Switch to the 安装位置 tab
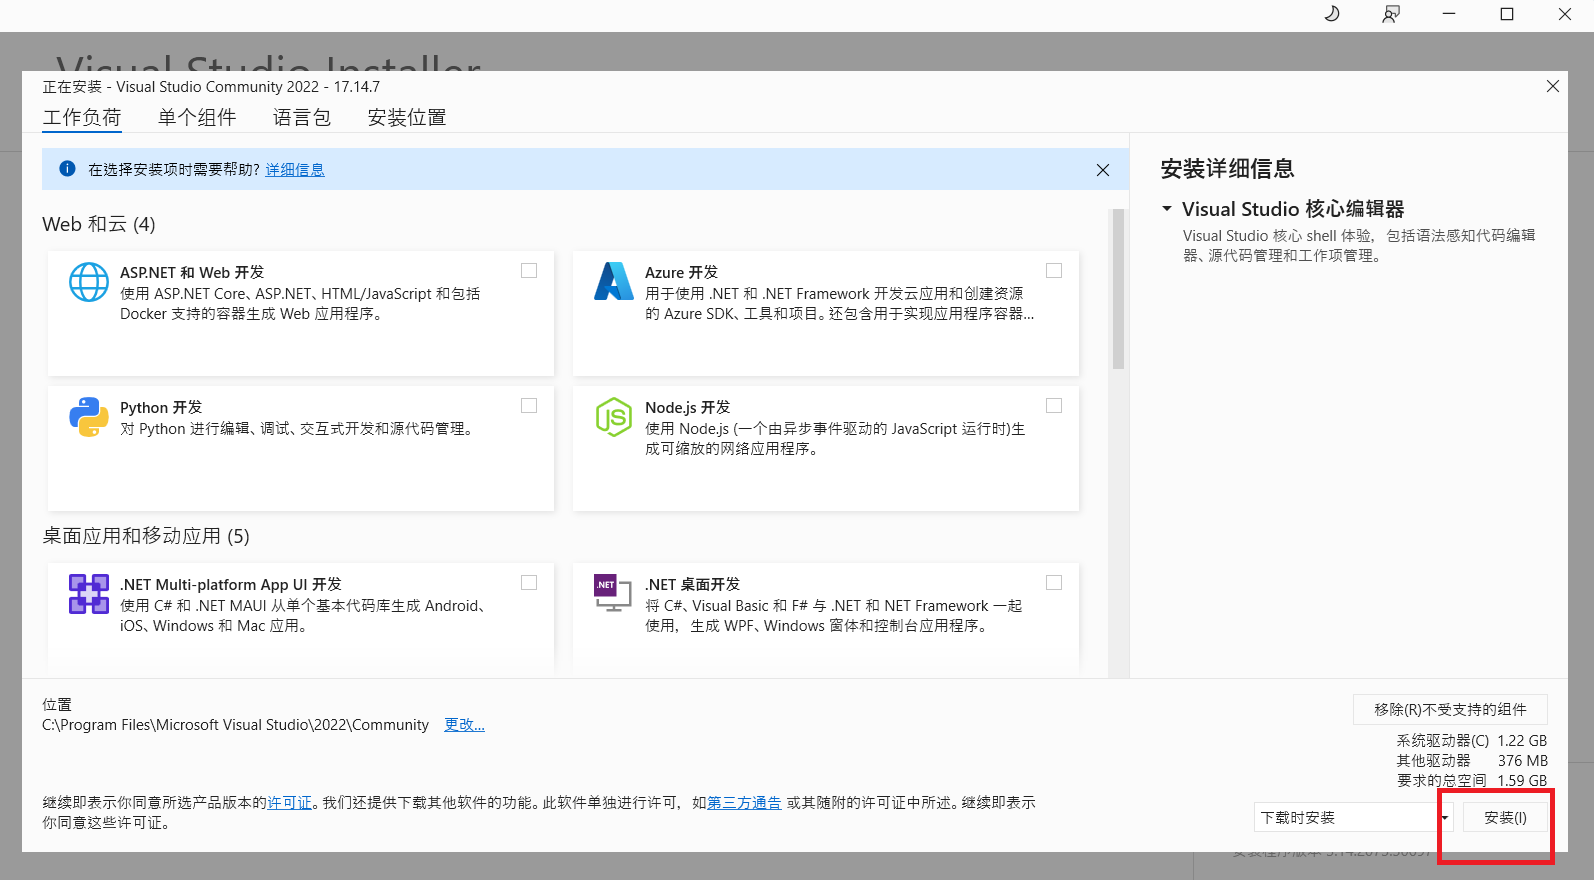The width and height of the screenshot is (1594, 880). click(x=407, y=118)
